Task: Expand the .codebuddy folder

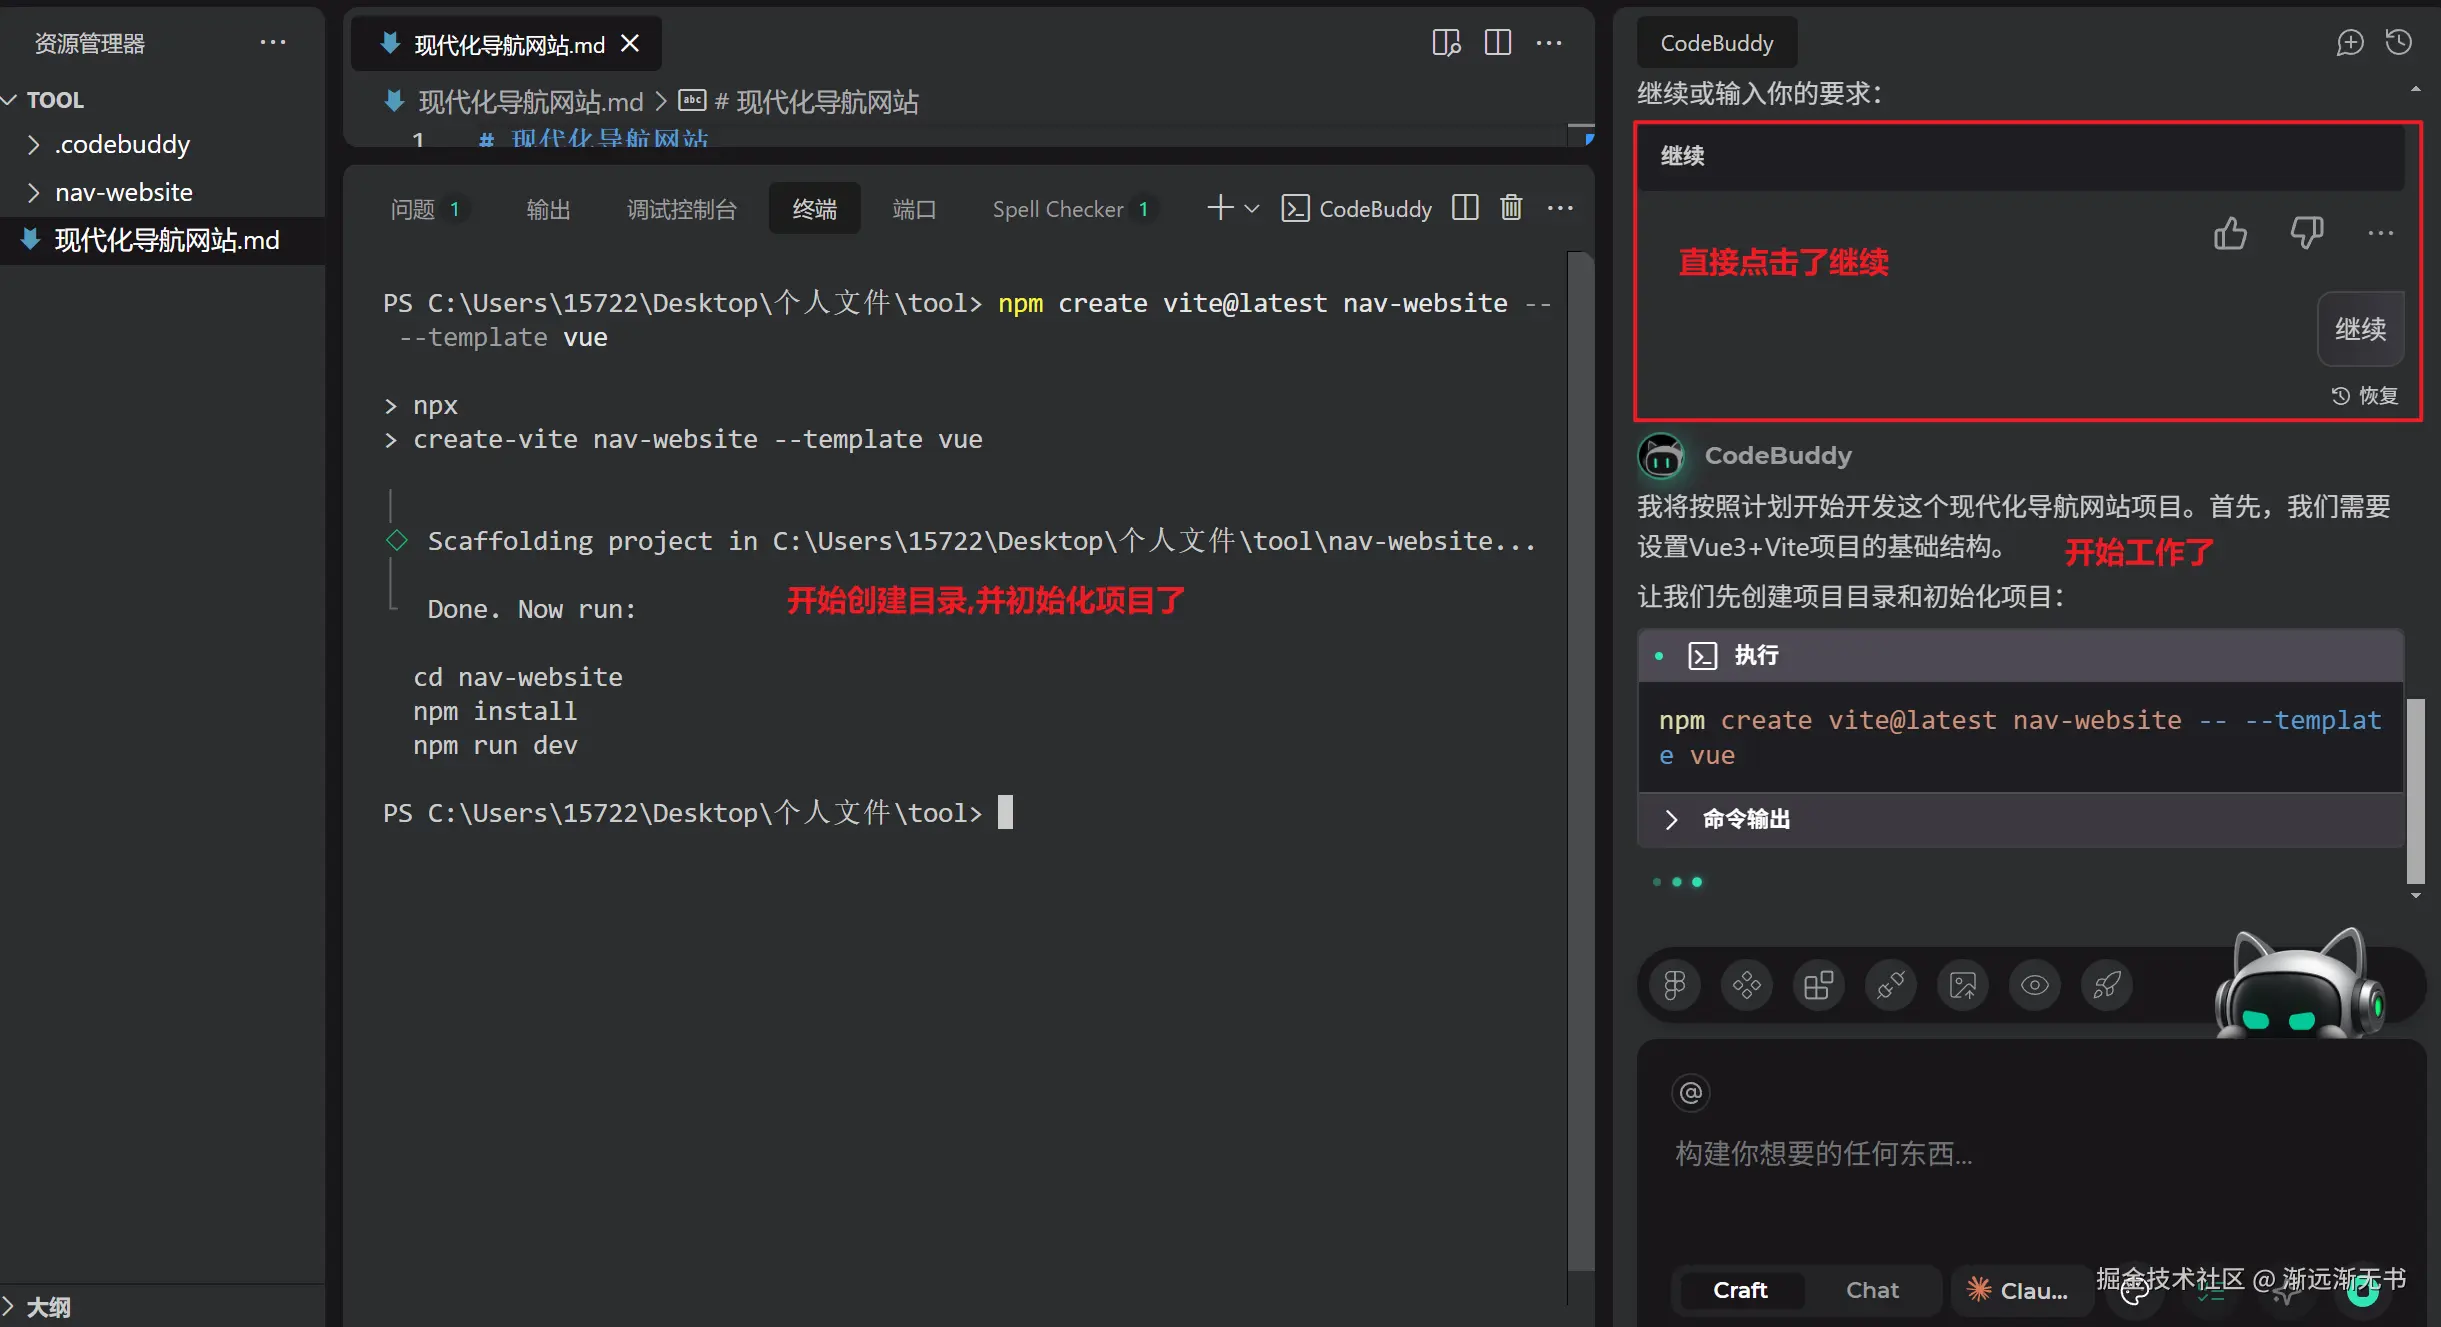Action: tap(122, 145)
